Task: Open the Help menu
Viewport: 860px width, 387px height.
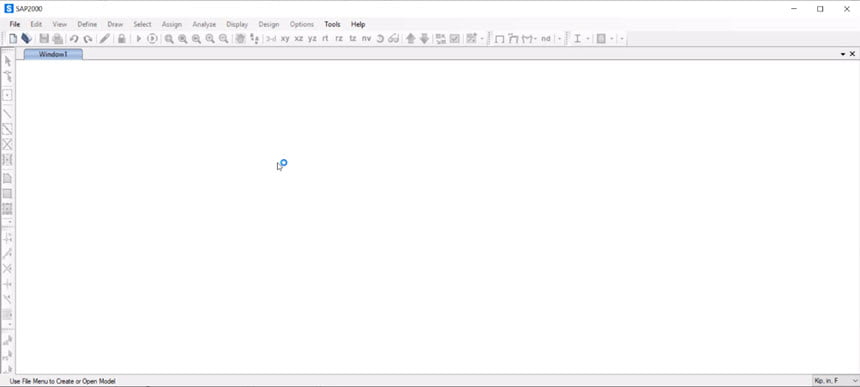Action: pyautogui.click(x=358, y=24)
